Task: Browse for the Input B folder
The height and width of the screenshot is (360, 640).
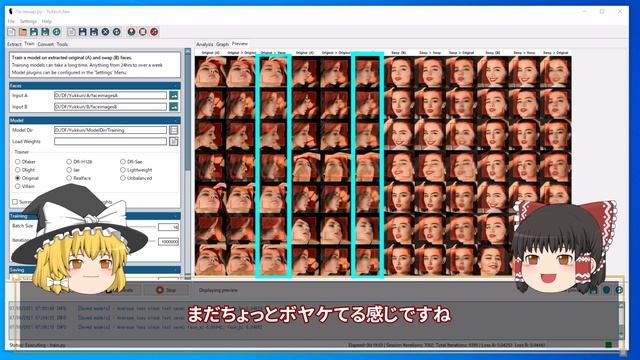Action: click(173, 107)
